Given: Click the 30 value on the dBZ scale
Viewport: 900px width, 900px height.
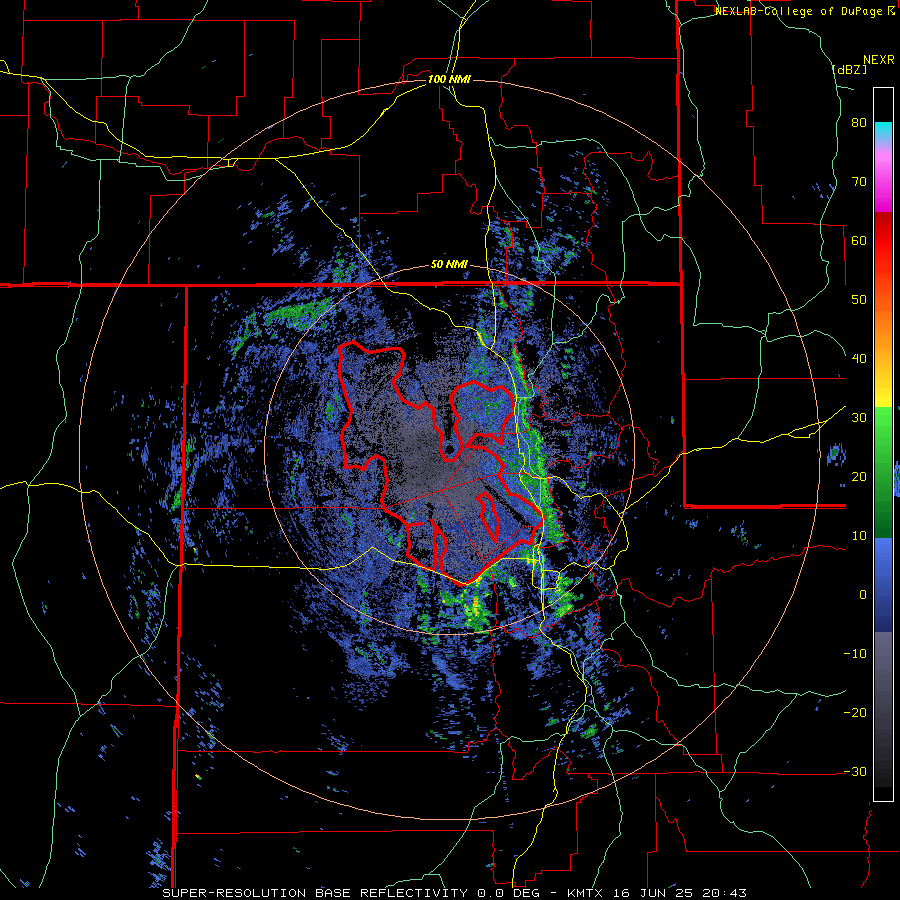Looking at the screenshot, I should (859, 418).
